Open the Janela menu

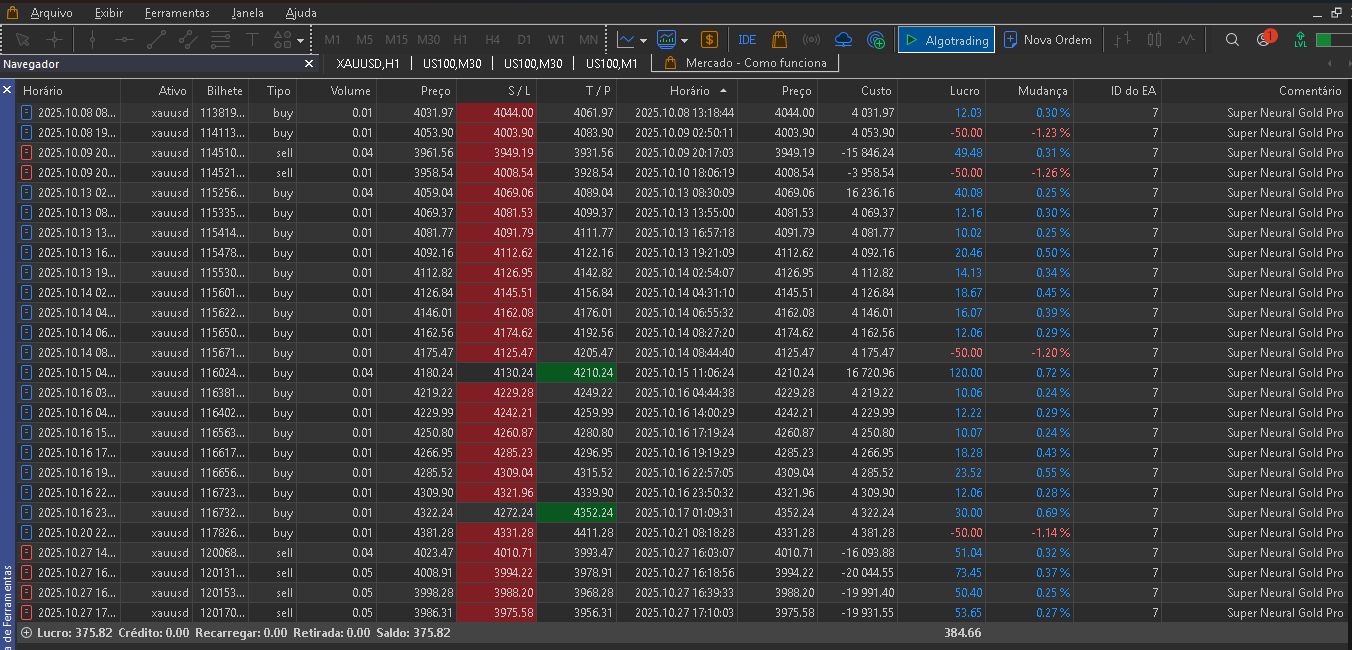tap(247, 13)
